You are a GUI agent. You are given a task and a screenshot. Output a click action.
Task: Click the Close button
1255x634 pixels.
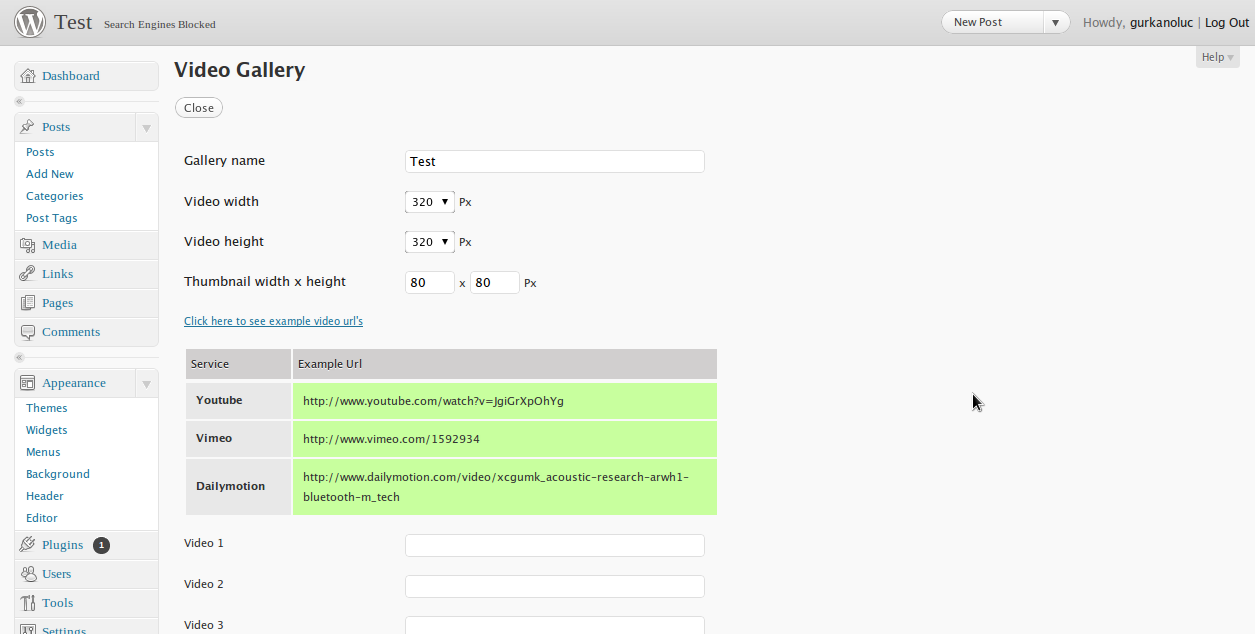coord(199,108)
